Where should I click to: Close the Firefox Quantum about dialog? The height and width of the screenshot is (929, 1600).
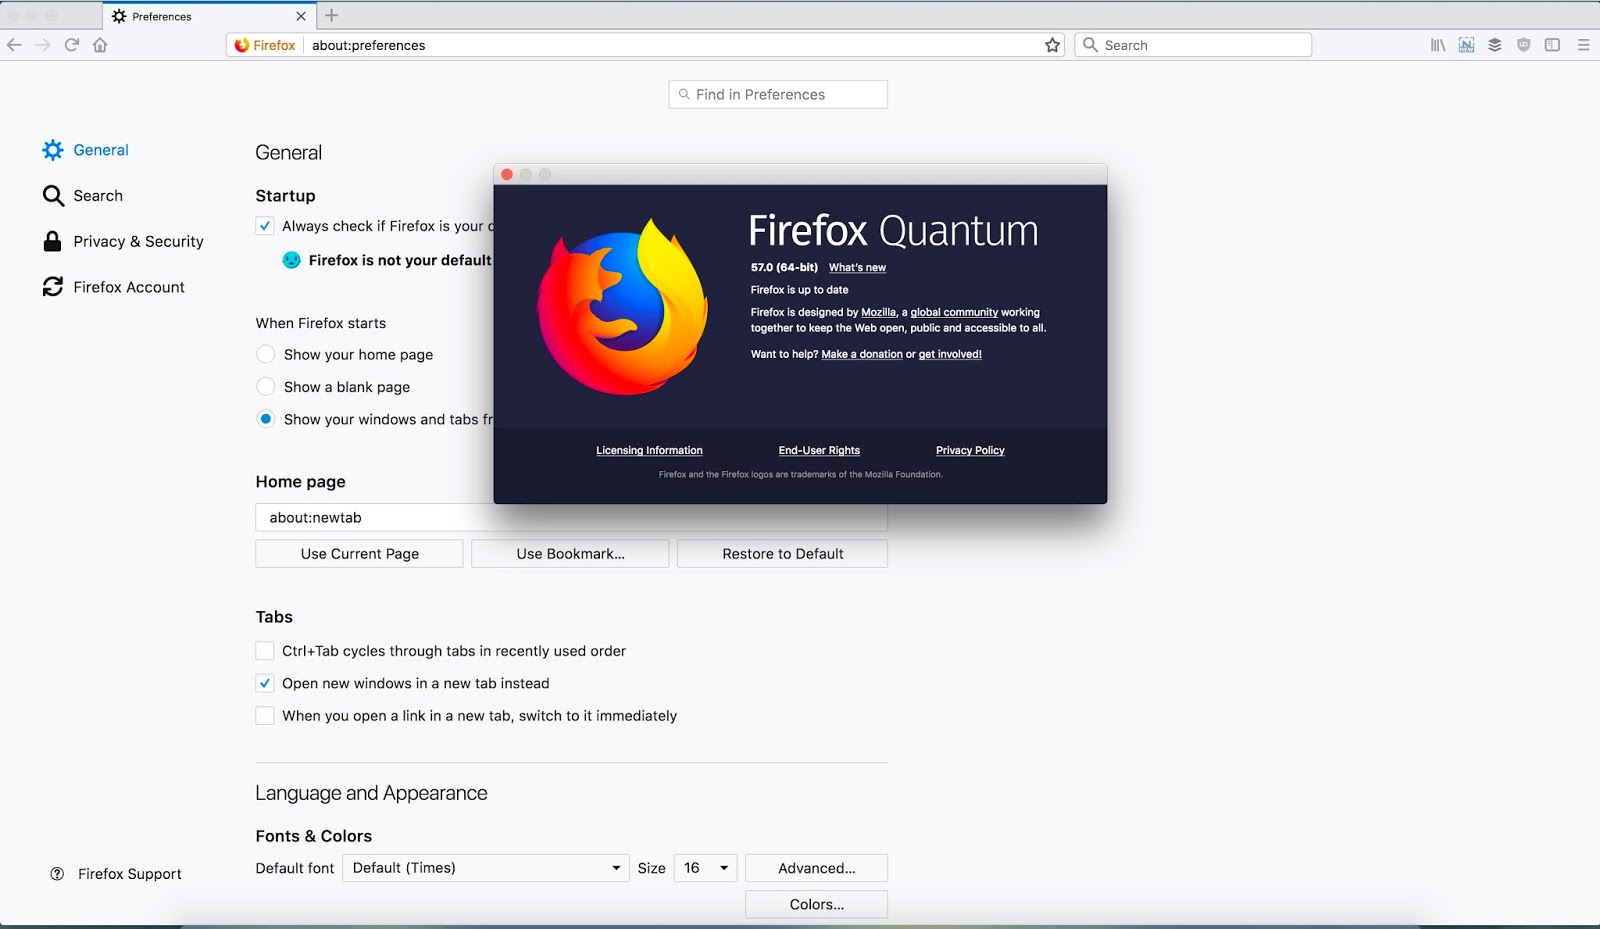coord(507,174)
